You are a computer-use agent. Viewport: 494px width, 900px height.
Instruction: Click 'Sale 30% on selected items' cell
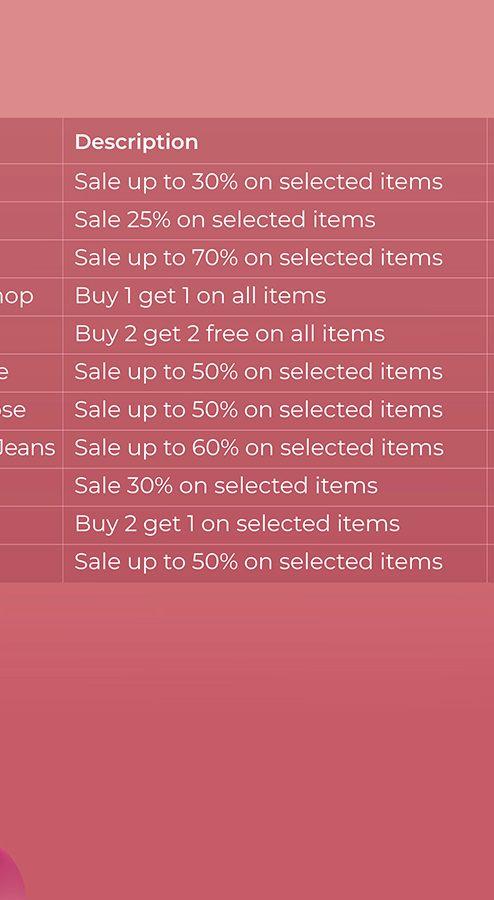coord(226,486)
